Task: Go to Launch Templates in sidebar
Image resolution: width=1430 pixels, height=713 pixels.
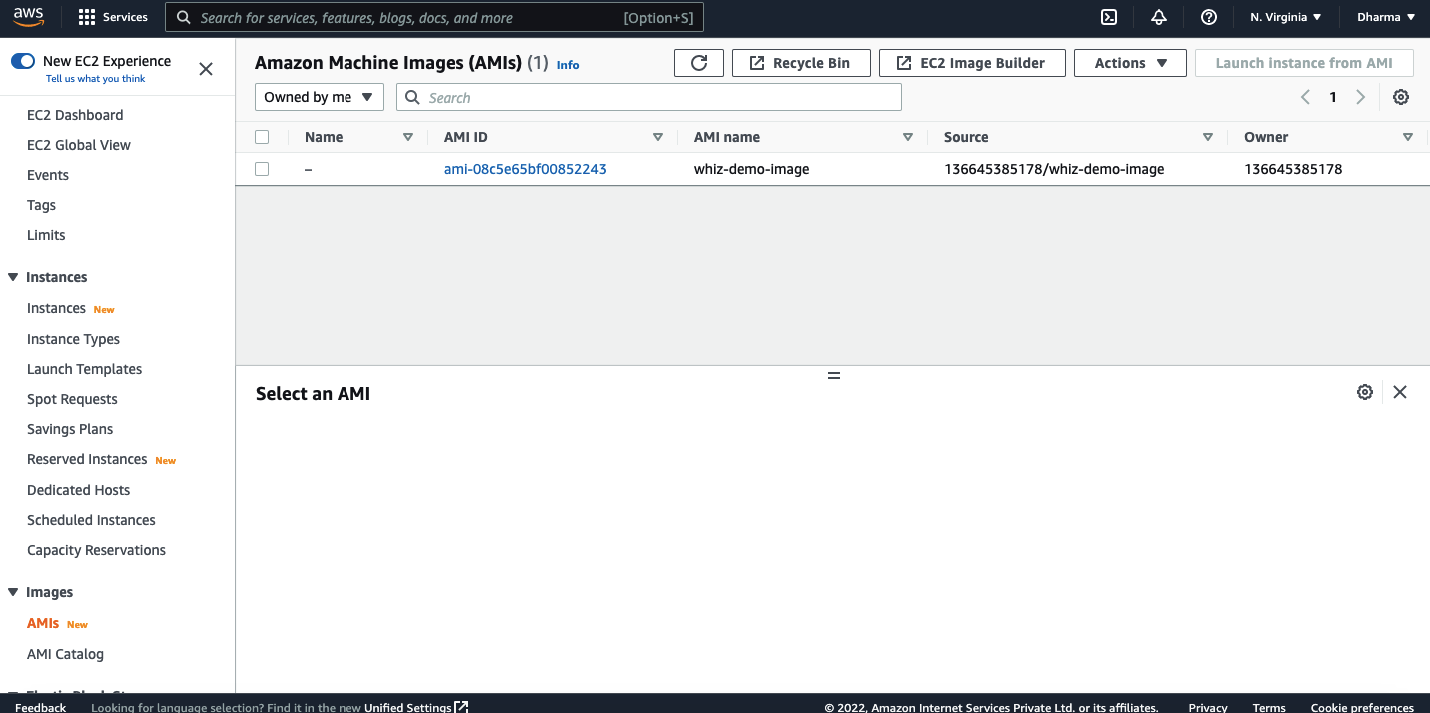Action: [84, 369]
